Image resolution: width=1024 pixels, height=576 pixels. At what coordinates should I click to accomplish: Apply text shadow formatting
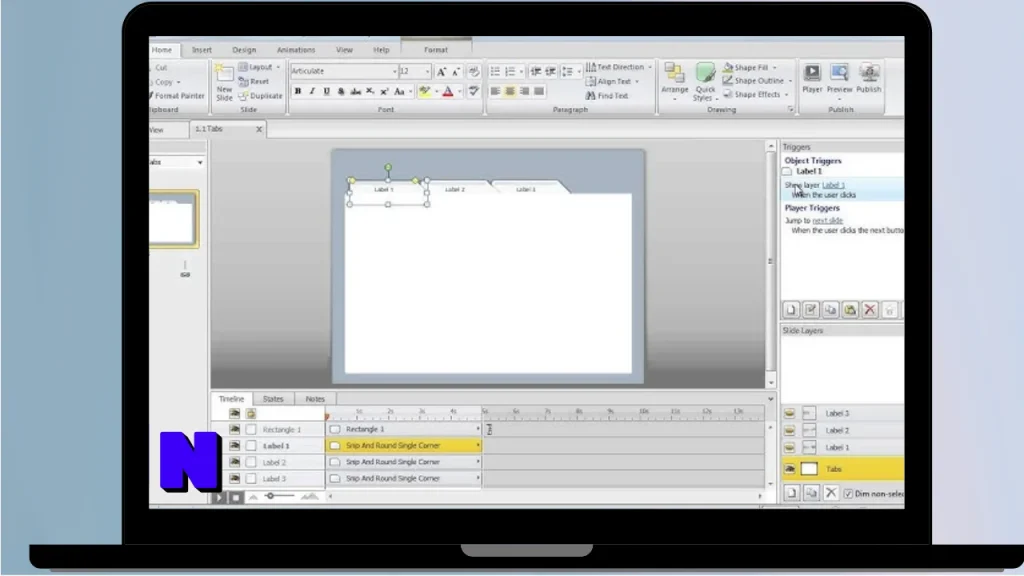tap(341, 91)
